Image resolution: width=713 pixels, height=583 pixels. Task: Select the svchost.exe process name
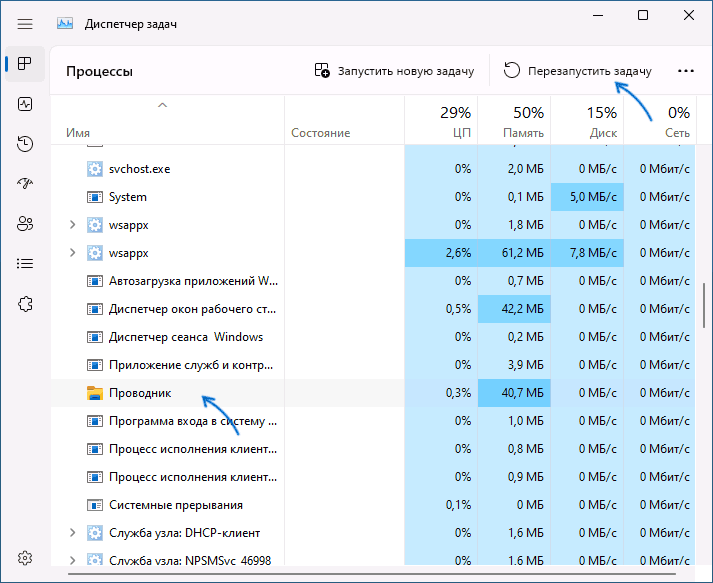(140, 169)
